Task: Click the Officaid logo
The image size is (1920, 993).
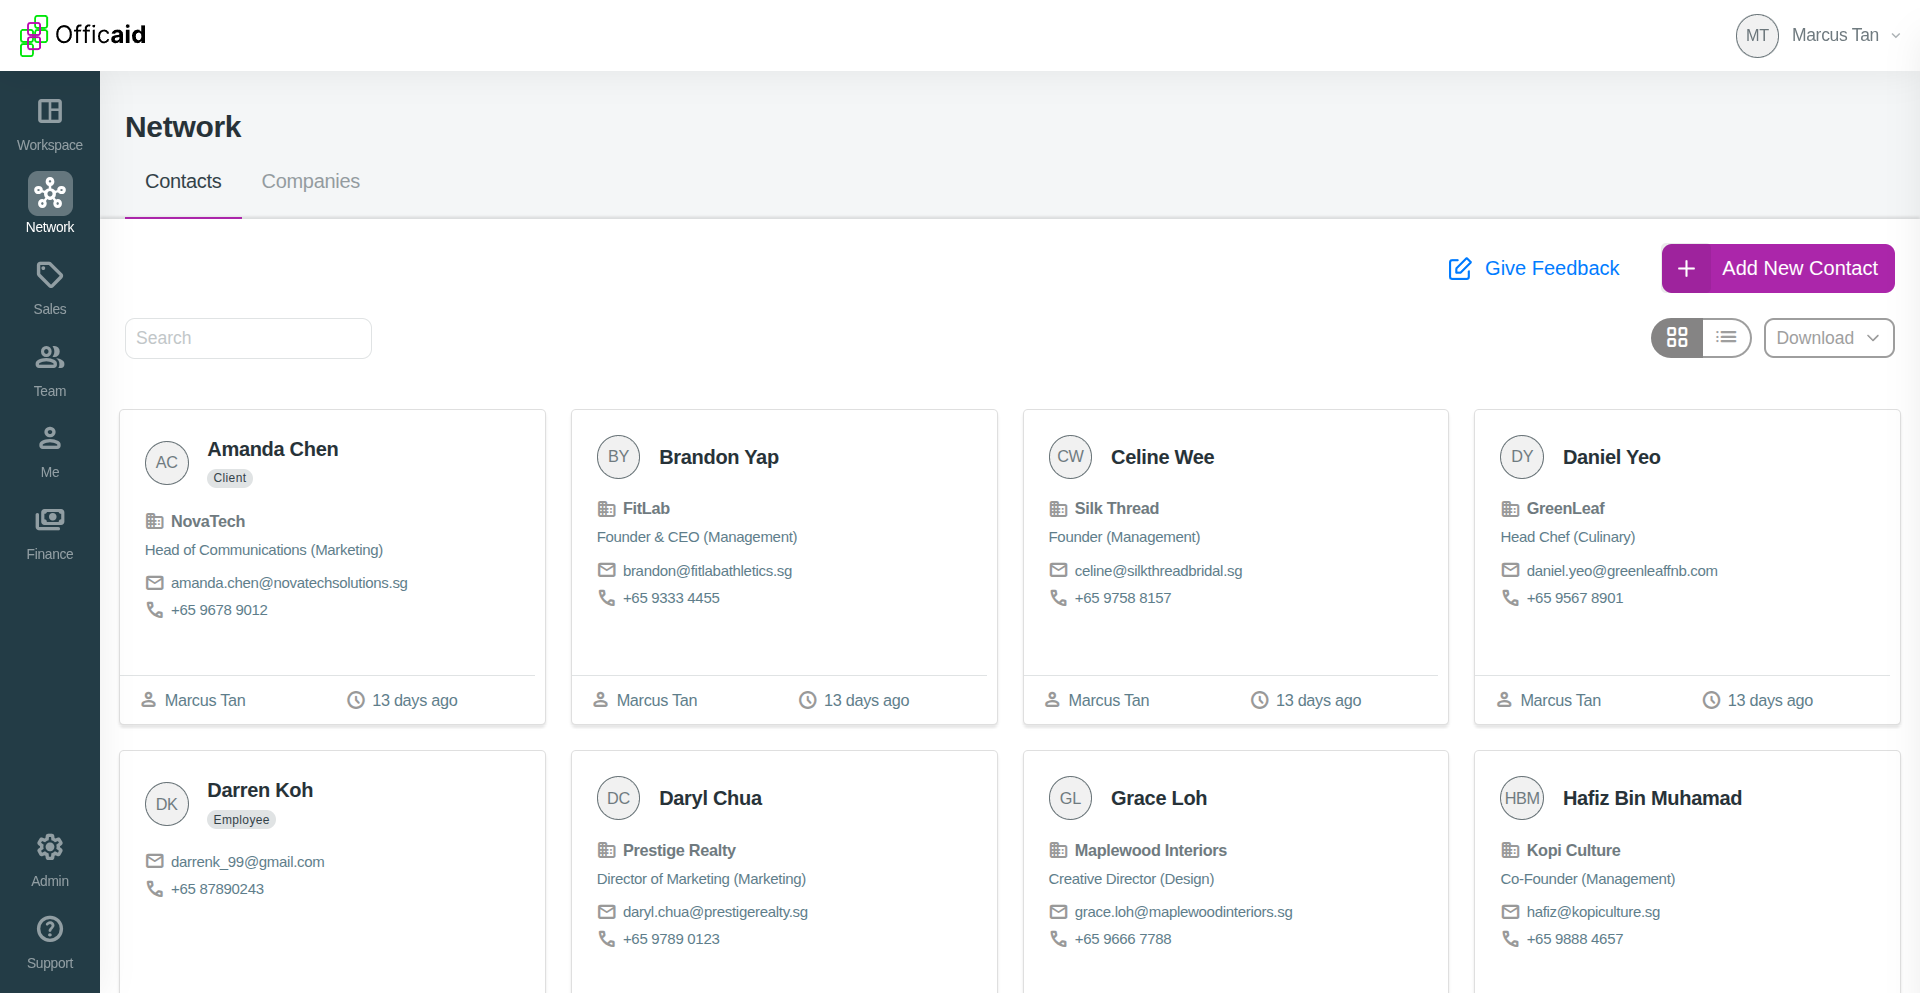Action: click(82, 36)
